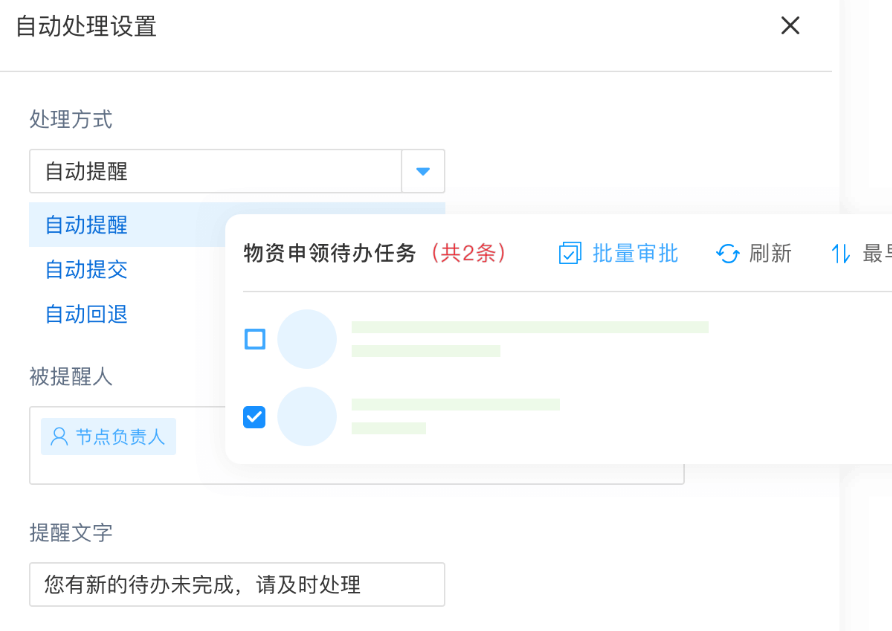This screenshot has width=892, height=631.
Task: Uncheck the second task's checked checkbox
Action: [x=255, y=416]
